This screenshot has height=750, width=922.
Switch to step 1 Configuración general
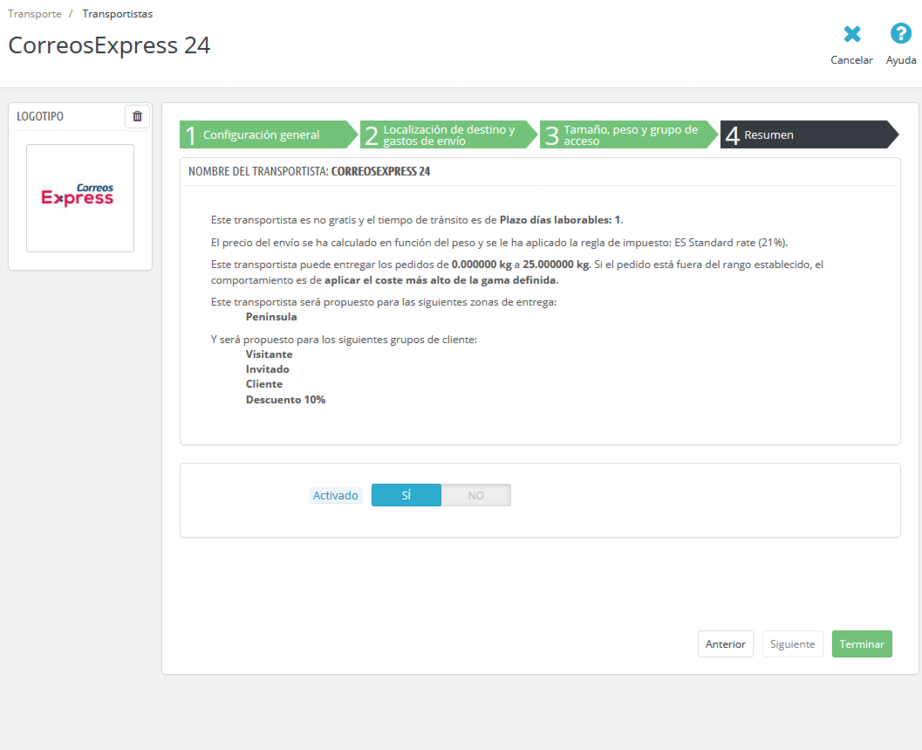265,134
